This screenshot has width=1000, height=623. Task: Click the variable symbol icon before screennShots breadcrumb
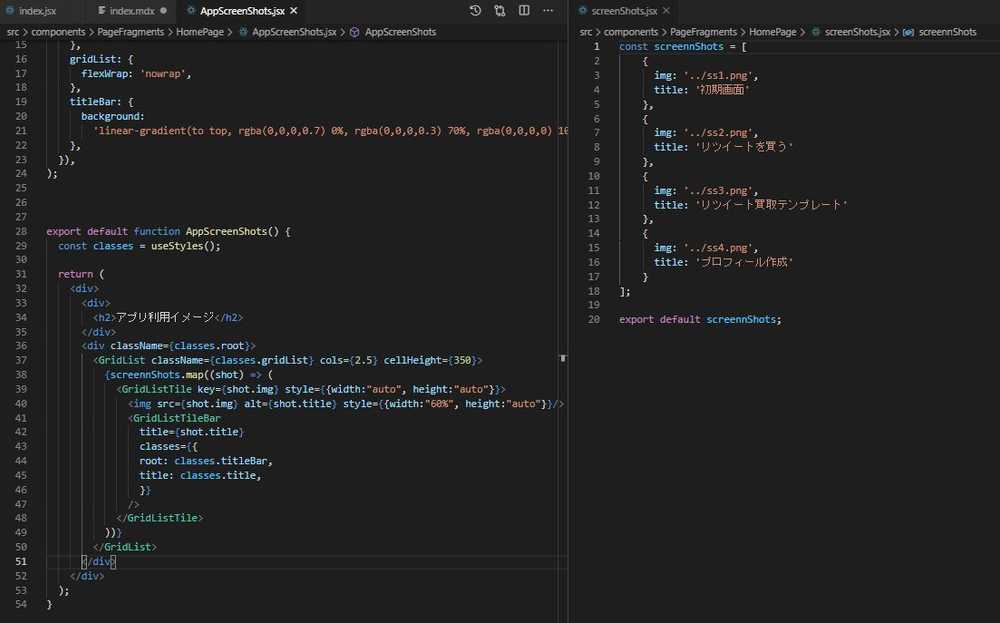click(x=908, y=32)
